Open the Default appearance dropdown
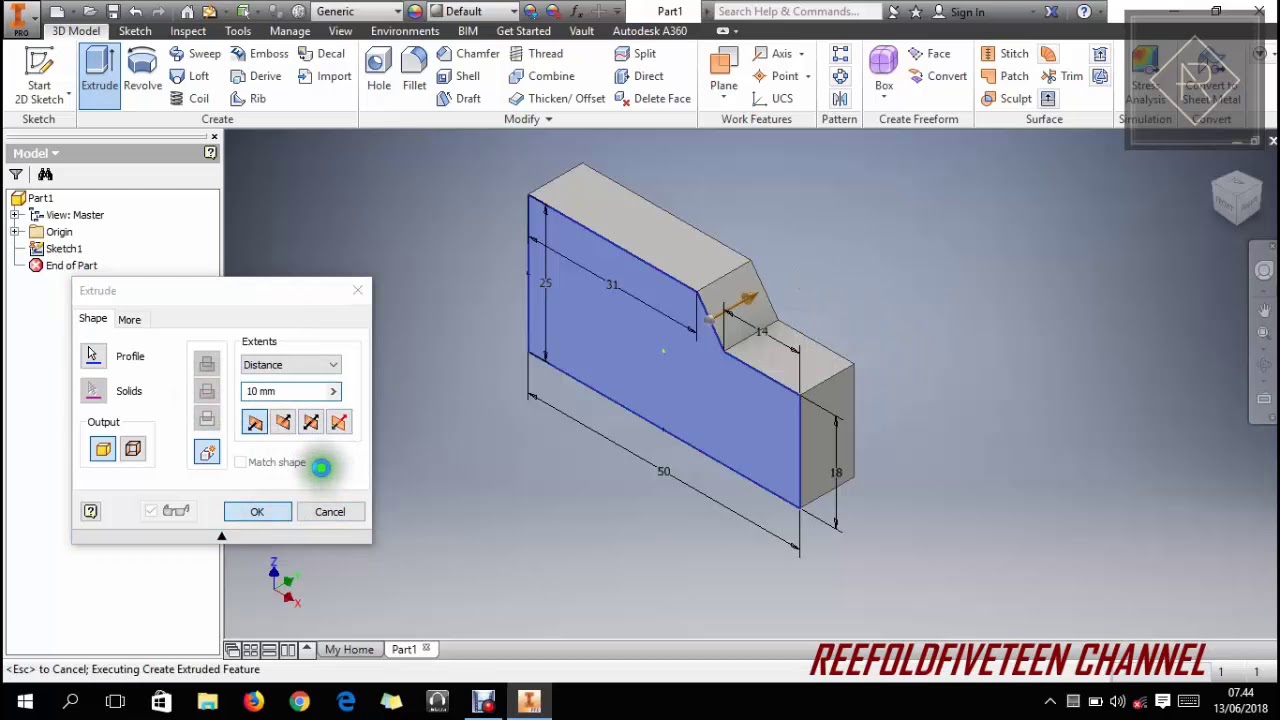 click(482, 11)
